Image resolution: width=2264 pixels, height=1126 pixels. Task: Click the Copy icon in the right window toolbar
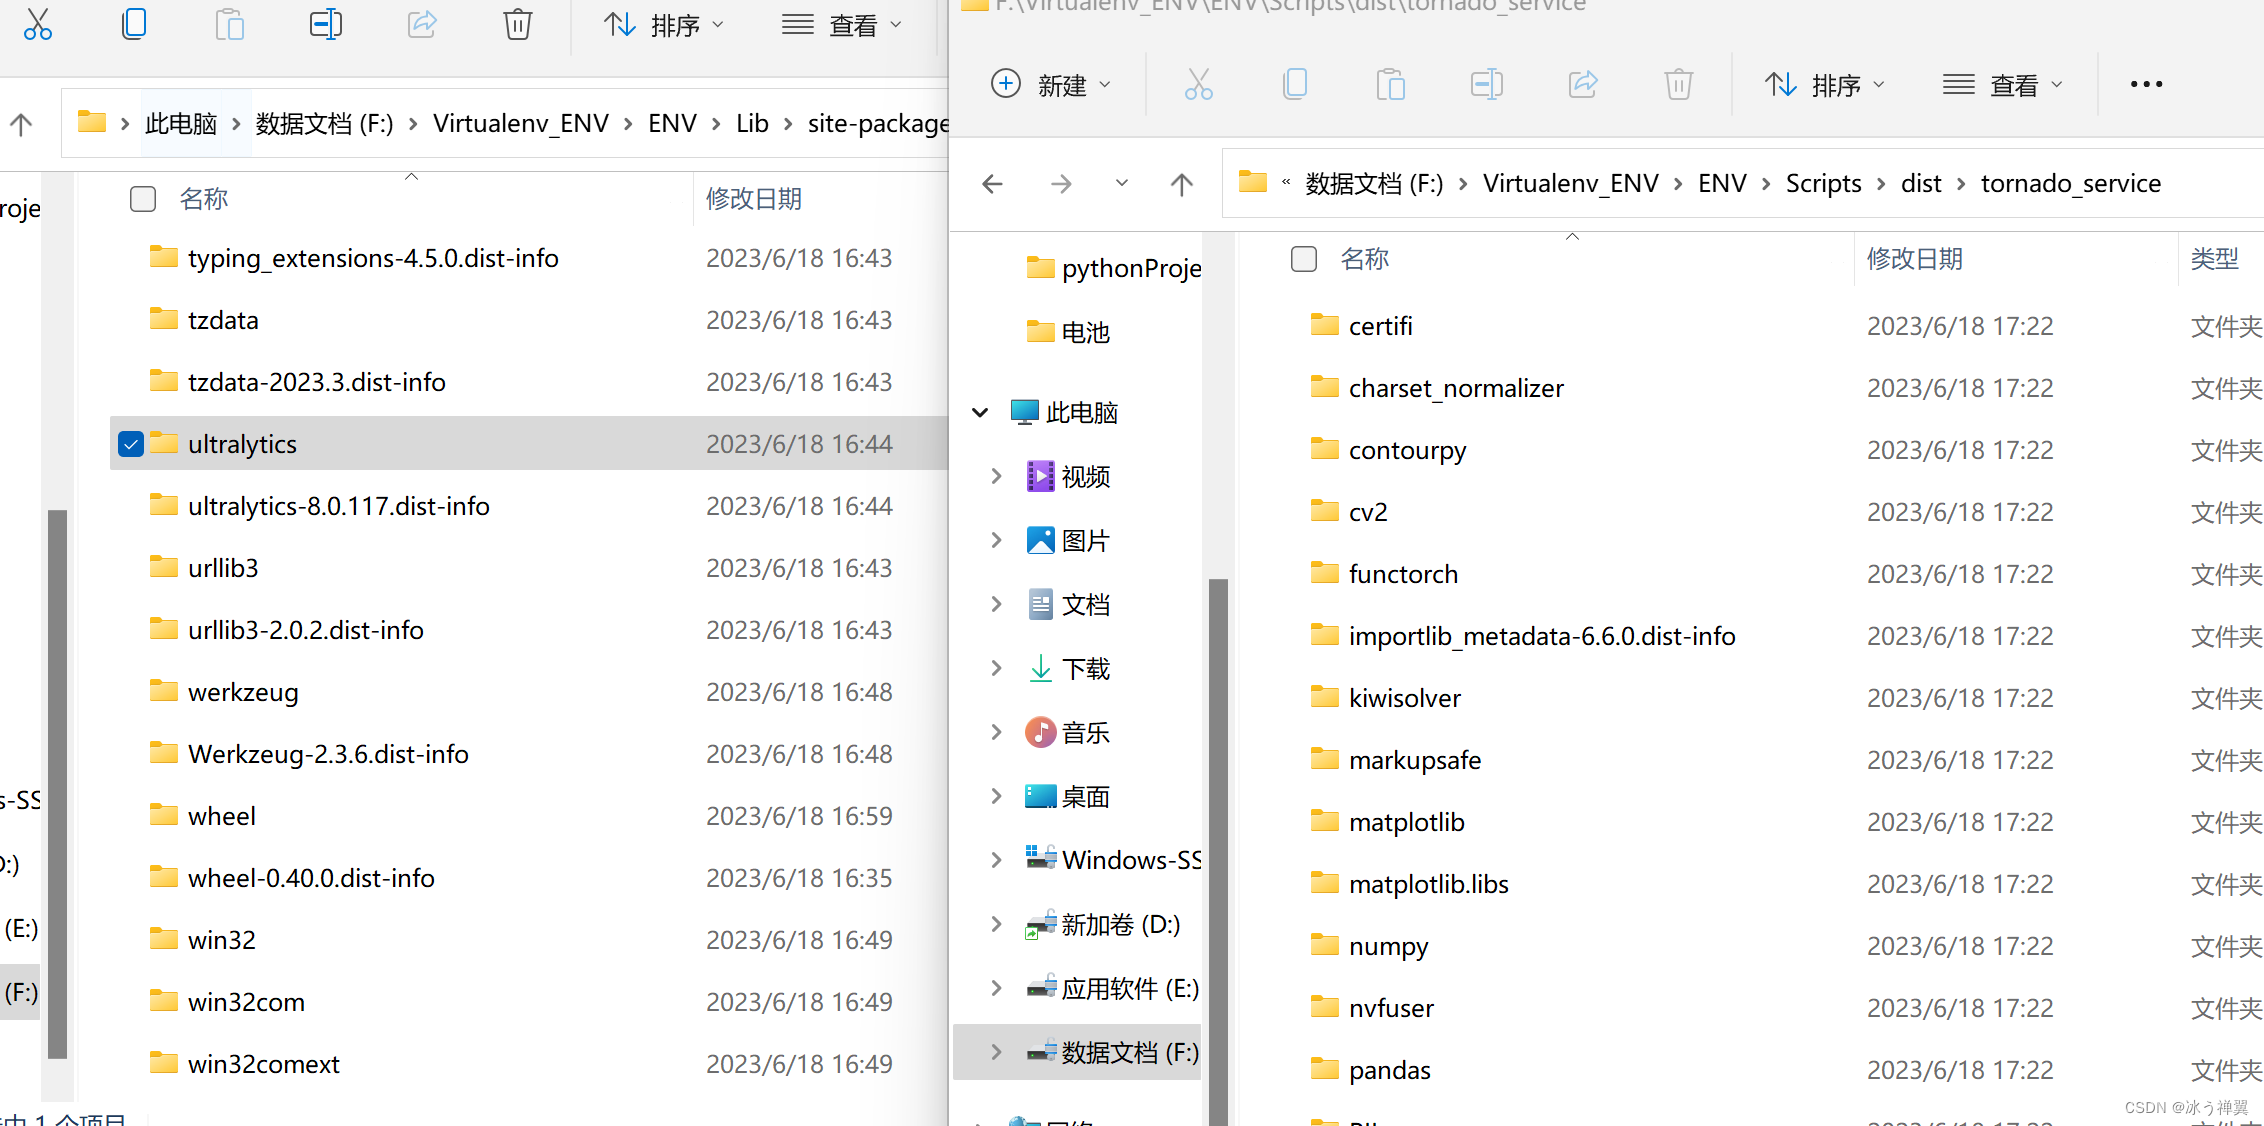coord(1295,84)
